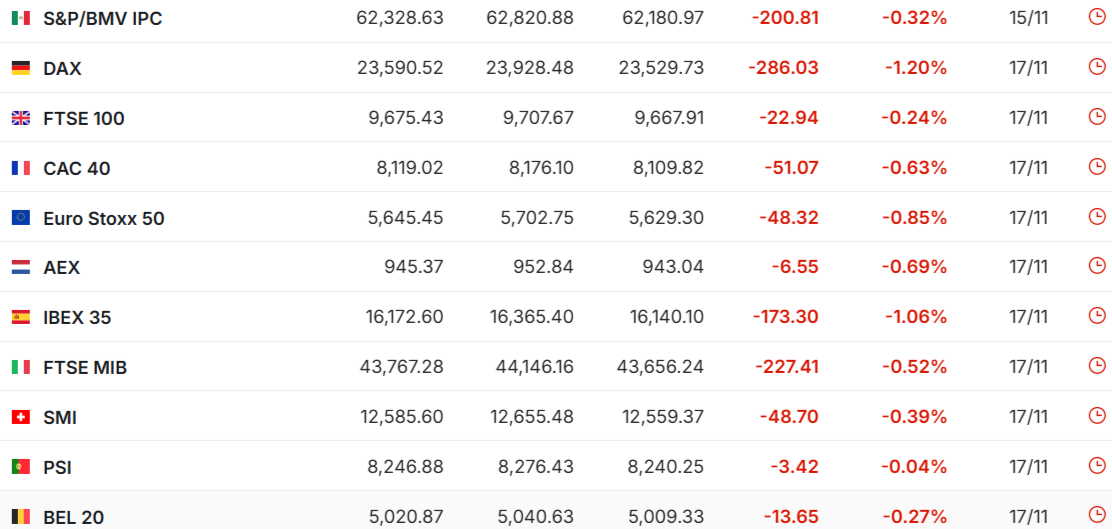
Task: Click the German flag icon beside DAX
Action: pos(20,68)
